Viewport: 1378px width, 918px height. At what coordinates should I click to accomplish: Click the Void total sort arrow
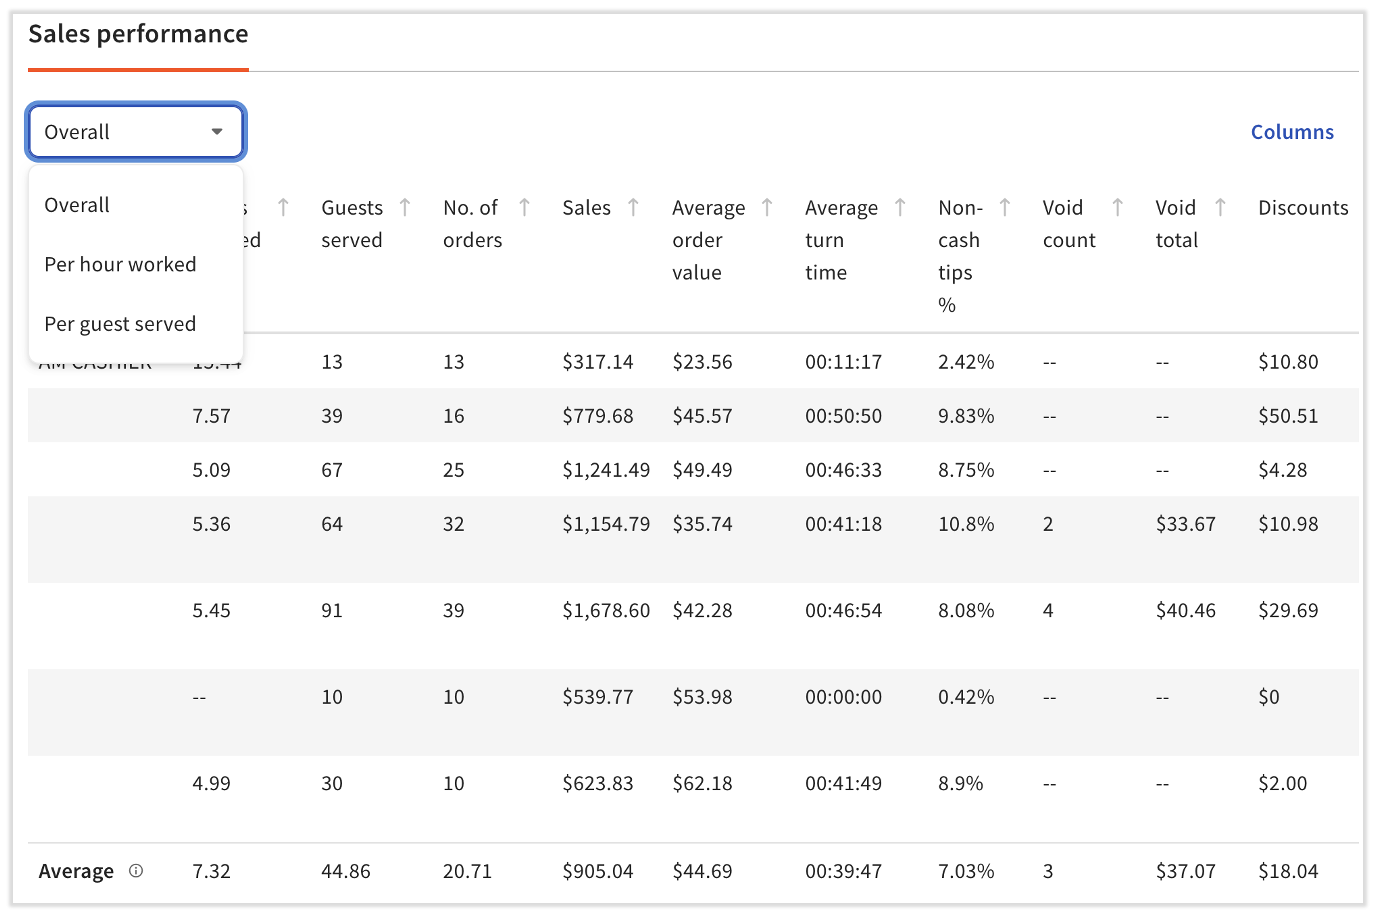(x=1220, y=207)
